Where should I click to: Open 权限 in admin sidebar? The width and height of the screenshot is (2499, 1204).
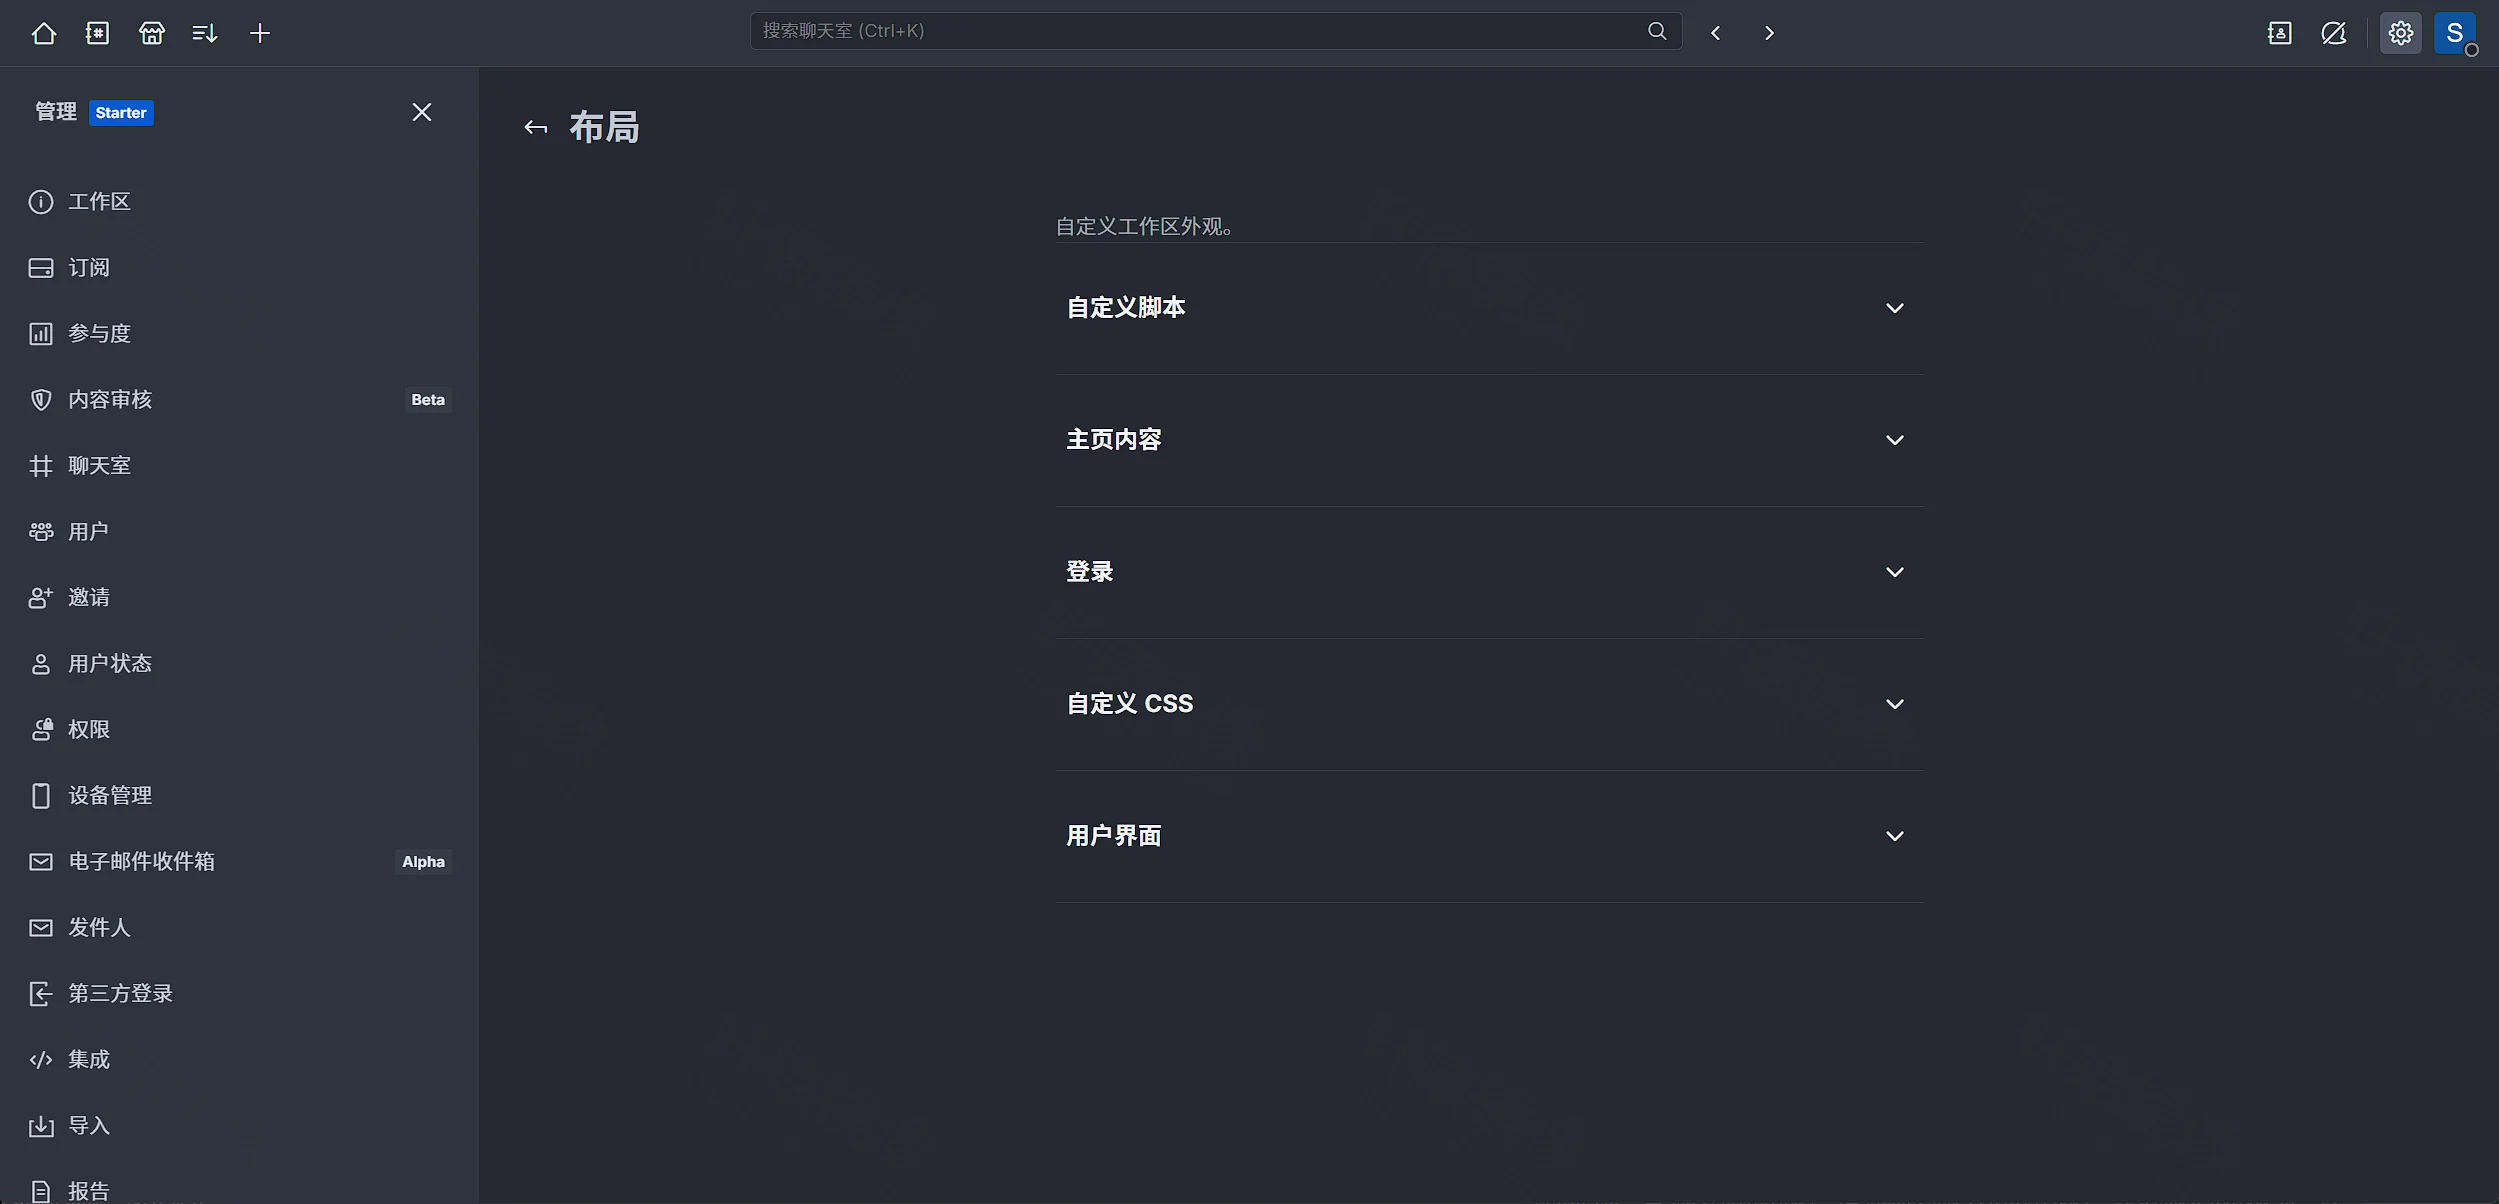239,730
